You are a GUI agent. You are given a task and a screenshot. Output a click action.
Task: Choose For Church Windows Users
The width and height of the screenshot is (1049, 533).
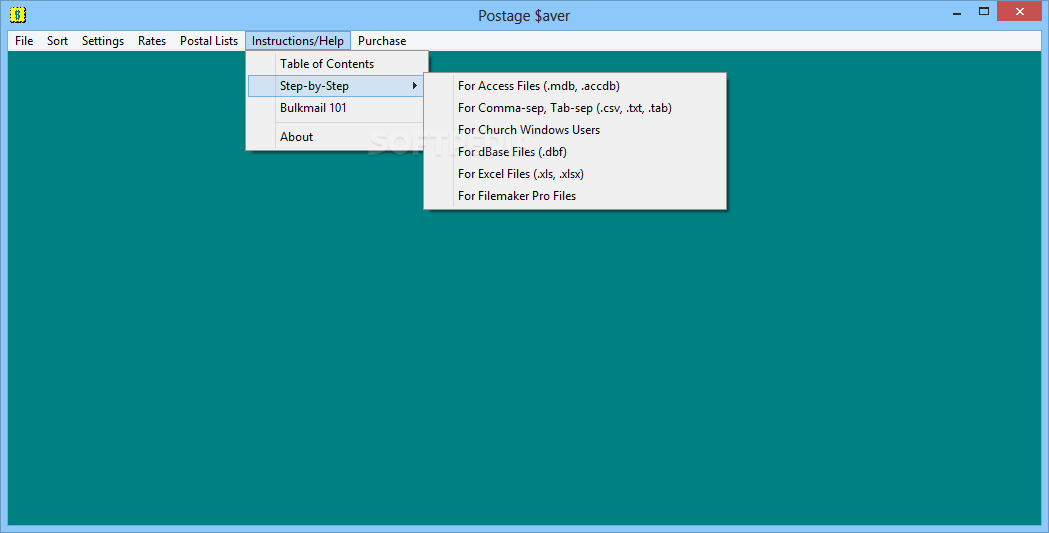point(575,130)
